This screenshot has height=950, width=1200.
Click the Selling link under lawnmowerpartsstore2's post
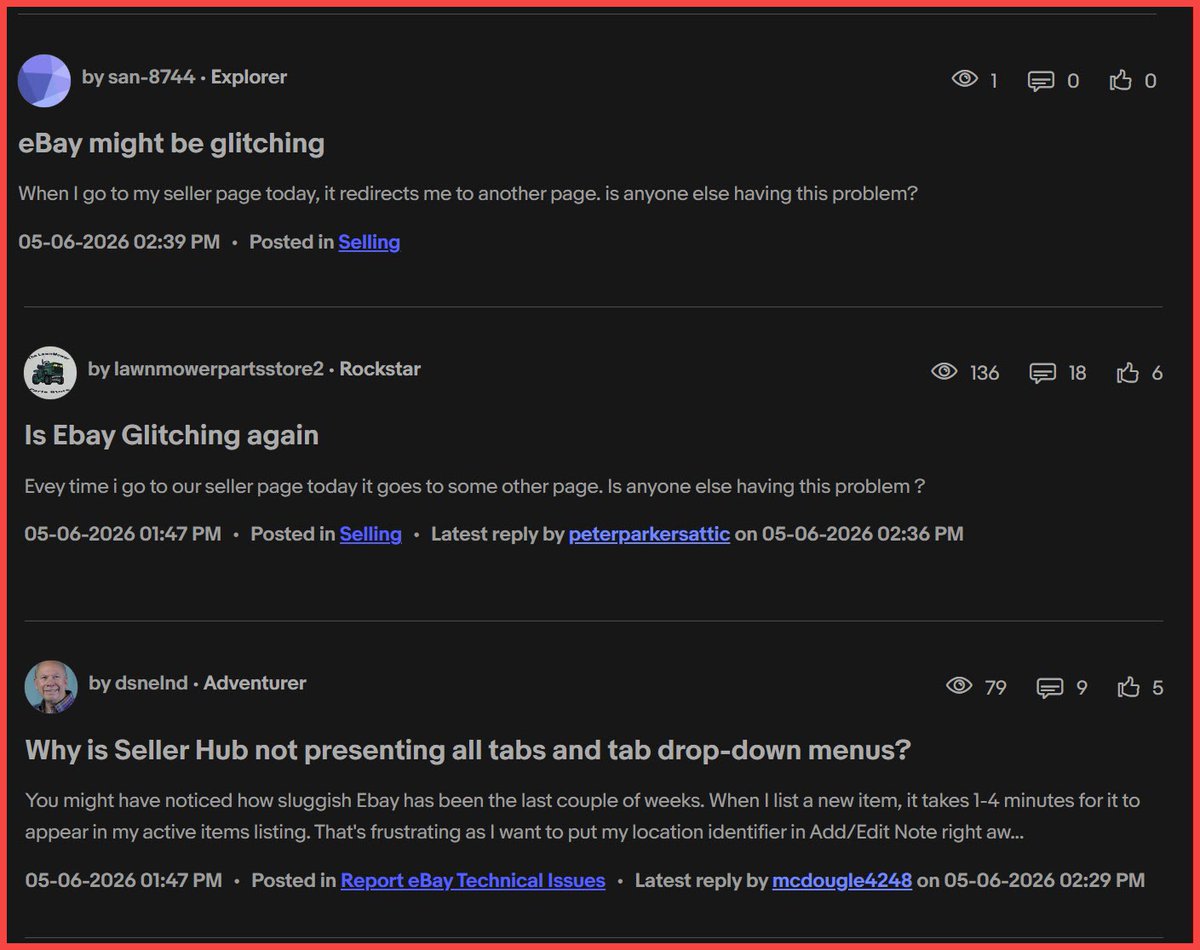coord(370,534)
